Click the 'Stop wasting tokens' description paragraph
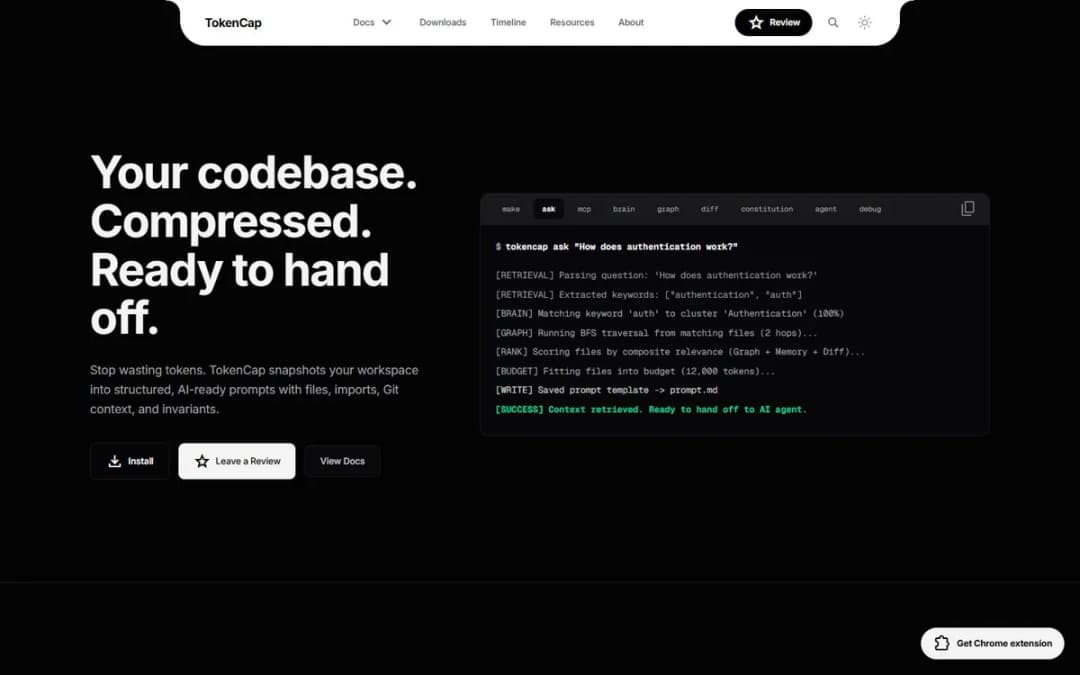This screenshot has height=675, width=1080. [254, 389]
